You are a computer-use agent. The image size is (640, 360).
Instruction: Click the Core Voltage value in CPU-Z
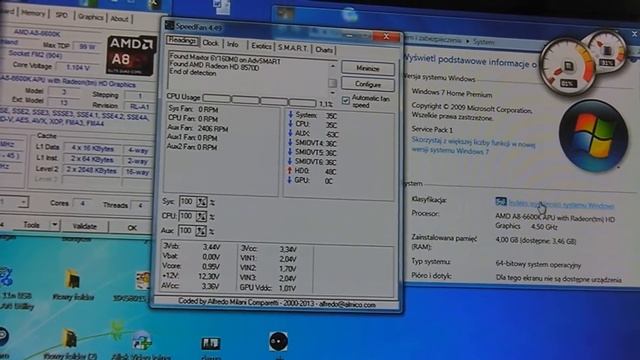click(78, 67)
